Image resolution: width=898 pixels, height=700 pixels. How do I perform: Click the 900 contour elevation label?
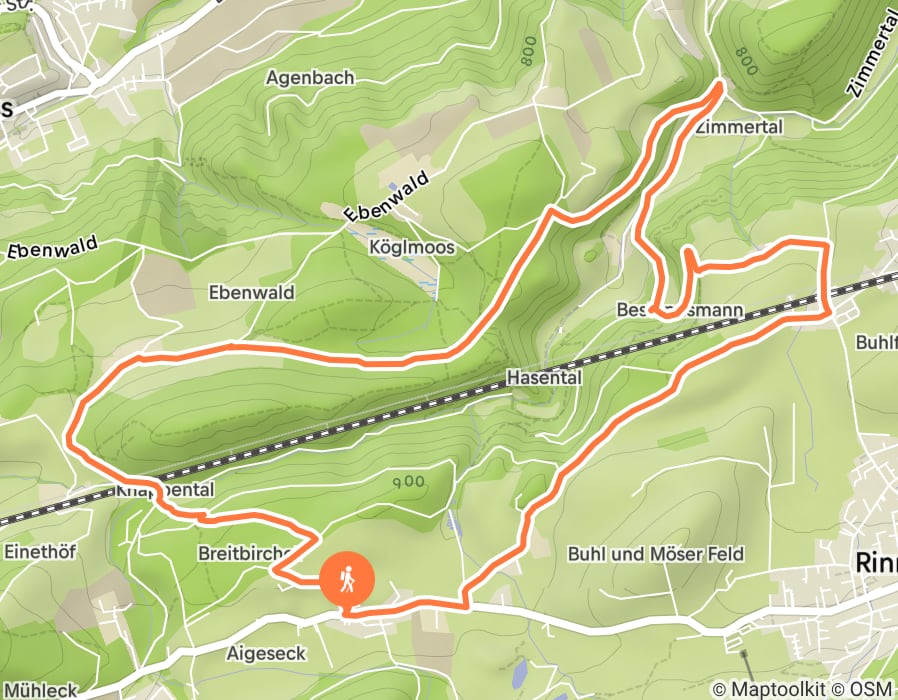[409, 481]
